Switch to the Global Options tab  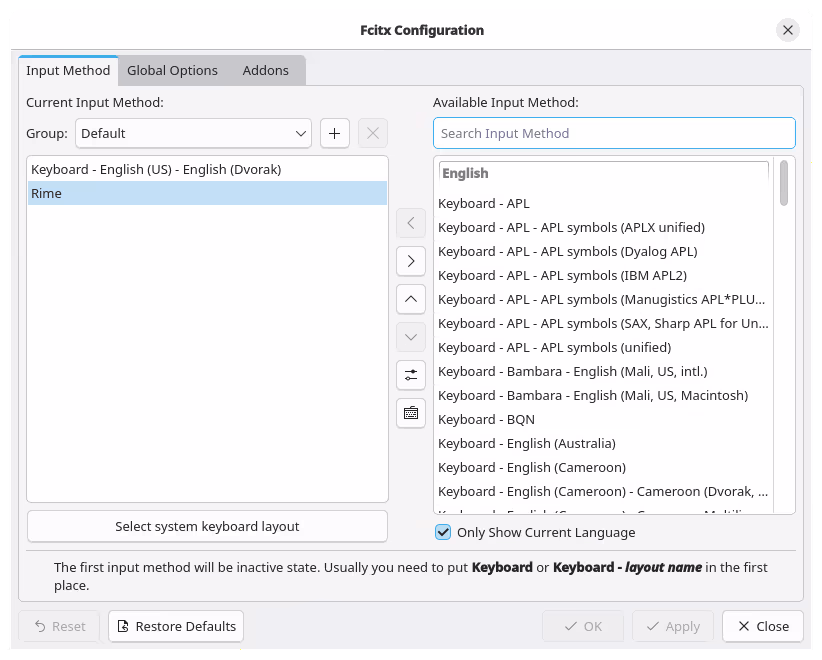(172, 70)
